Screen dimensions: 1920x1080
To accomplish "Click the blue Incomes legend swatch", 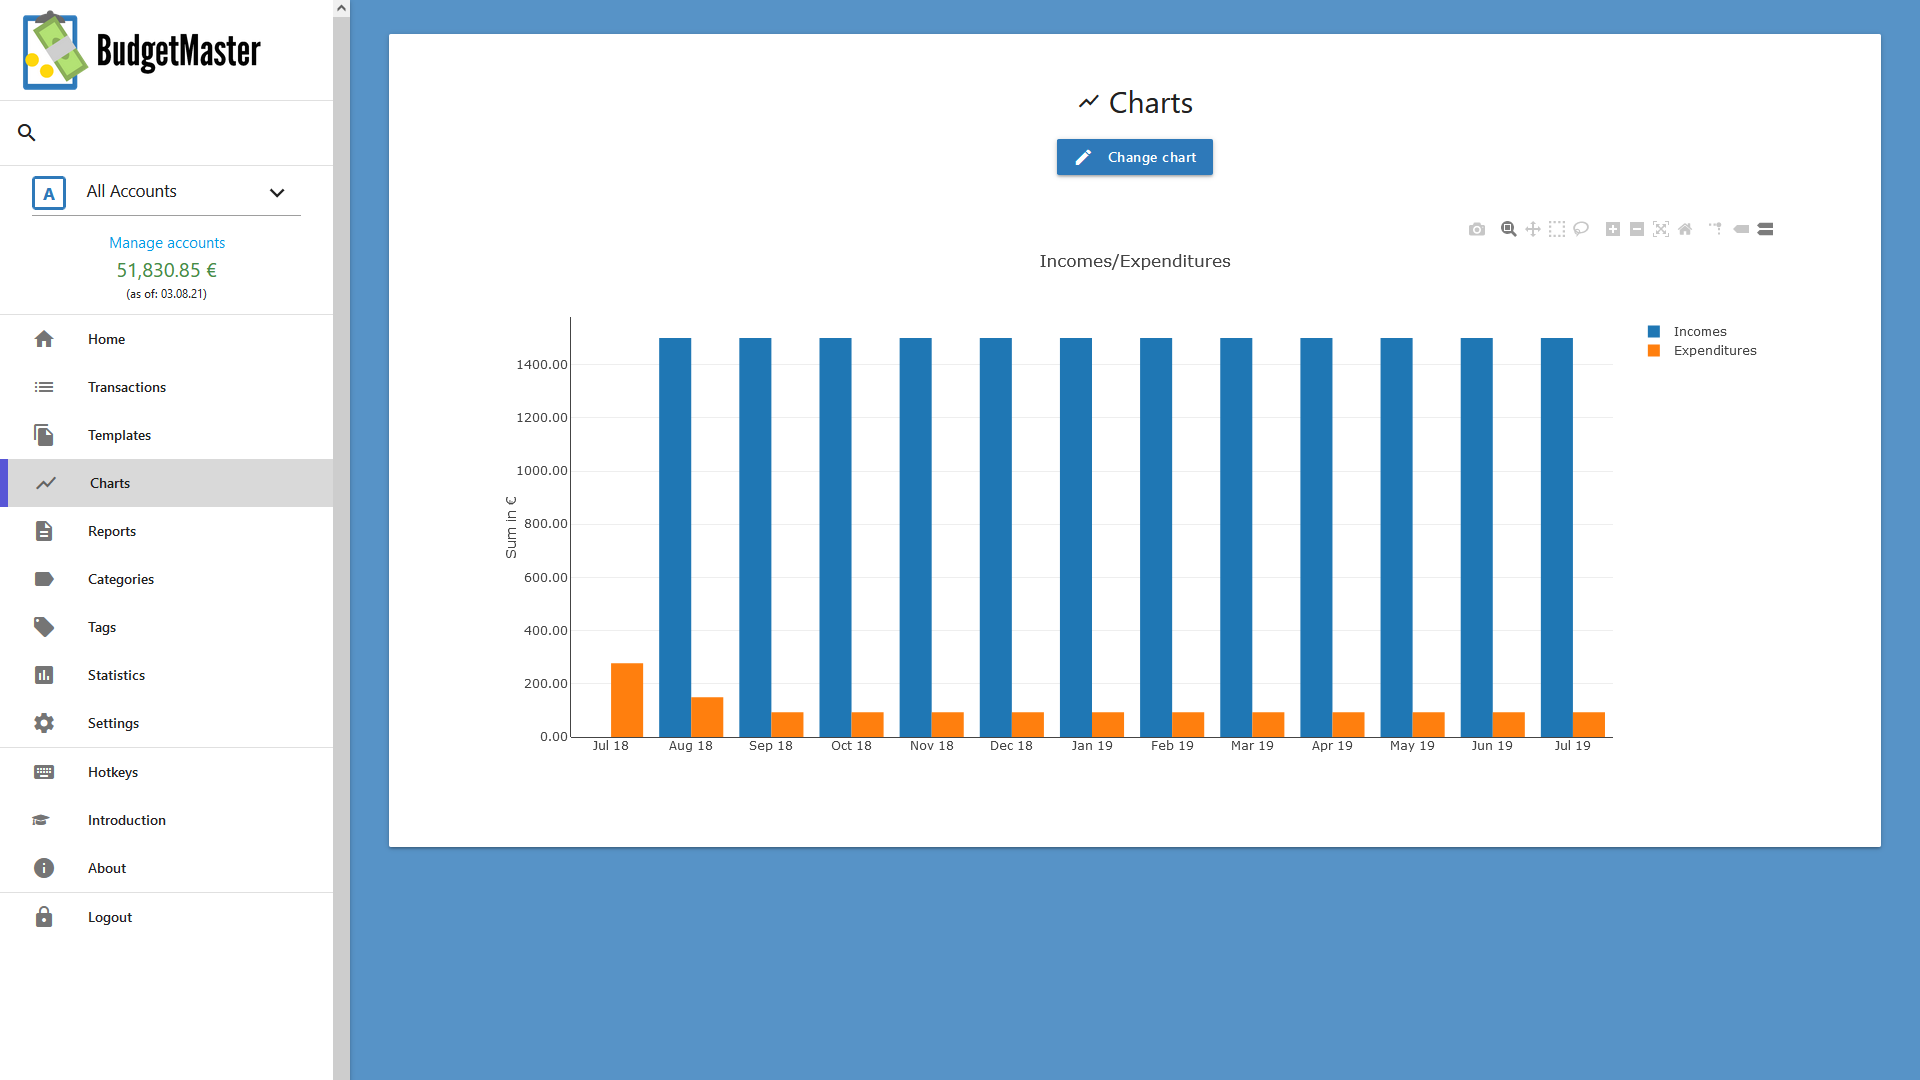I will tap(1654, 332).
